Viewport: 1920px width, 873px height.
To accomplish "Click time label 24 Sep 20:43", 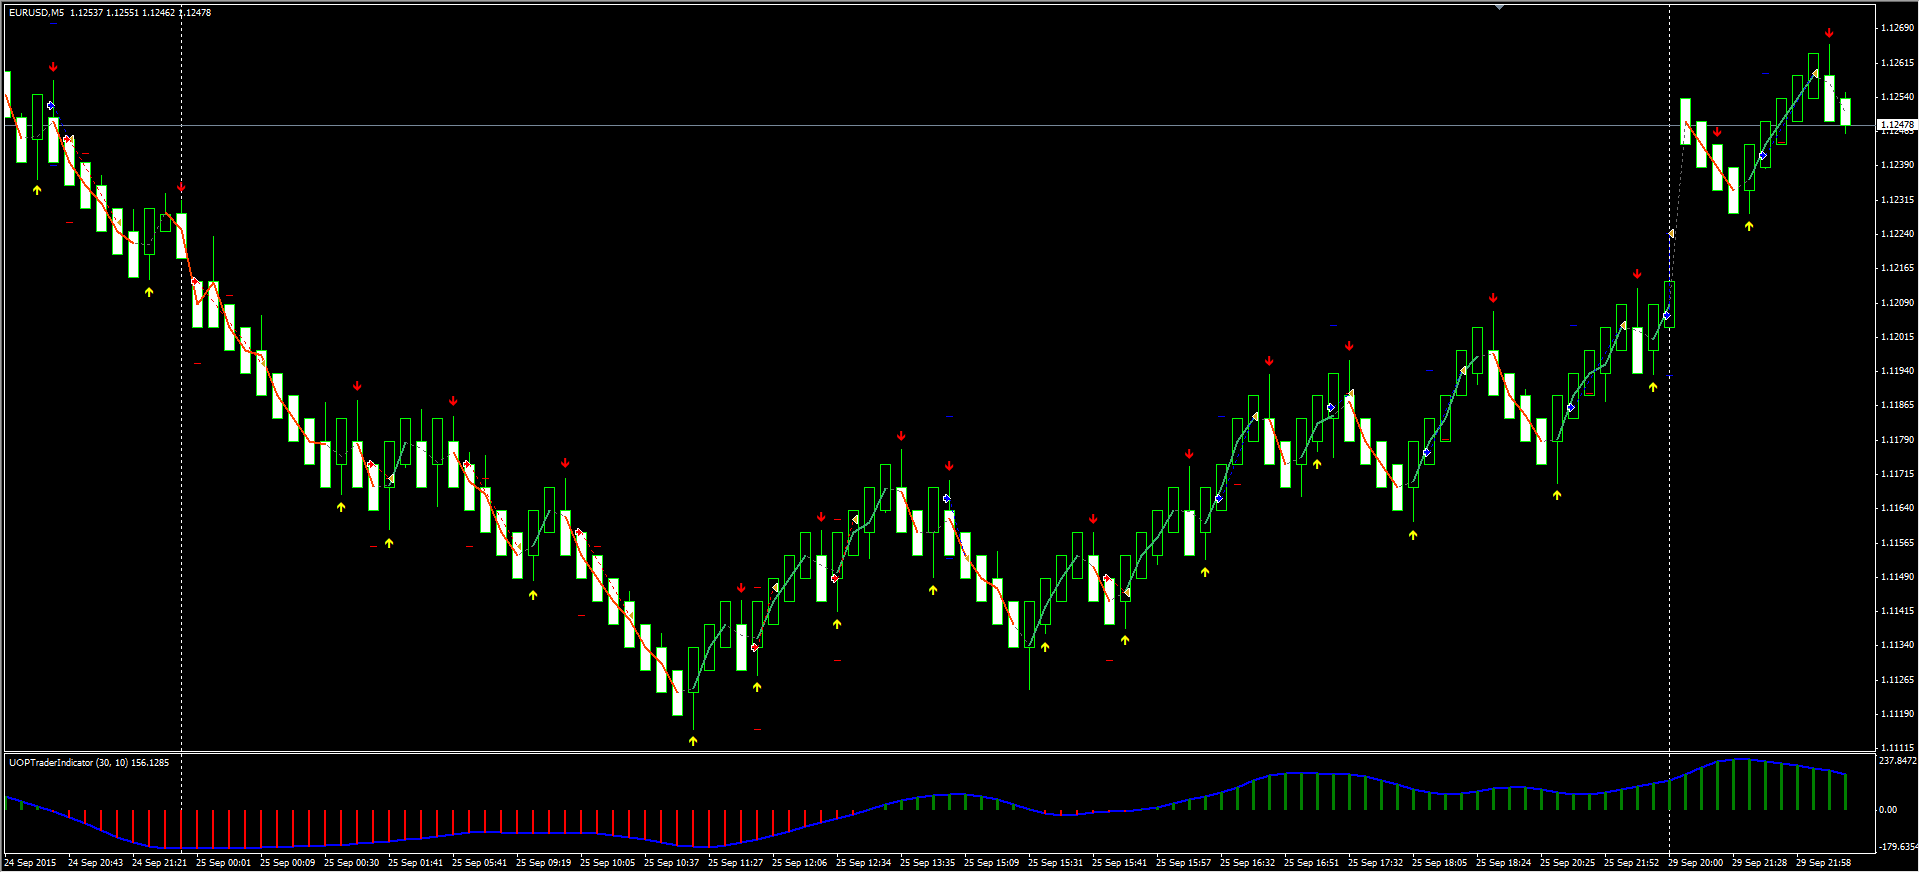I will (95, 862).
